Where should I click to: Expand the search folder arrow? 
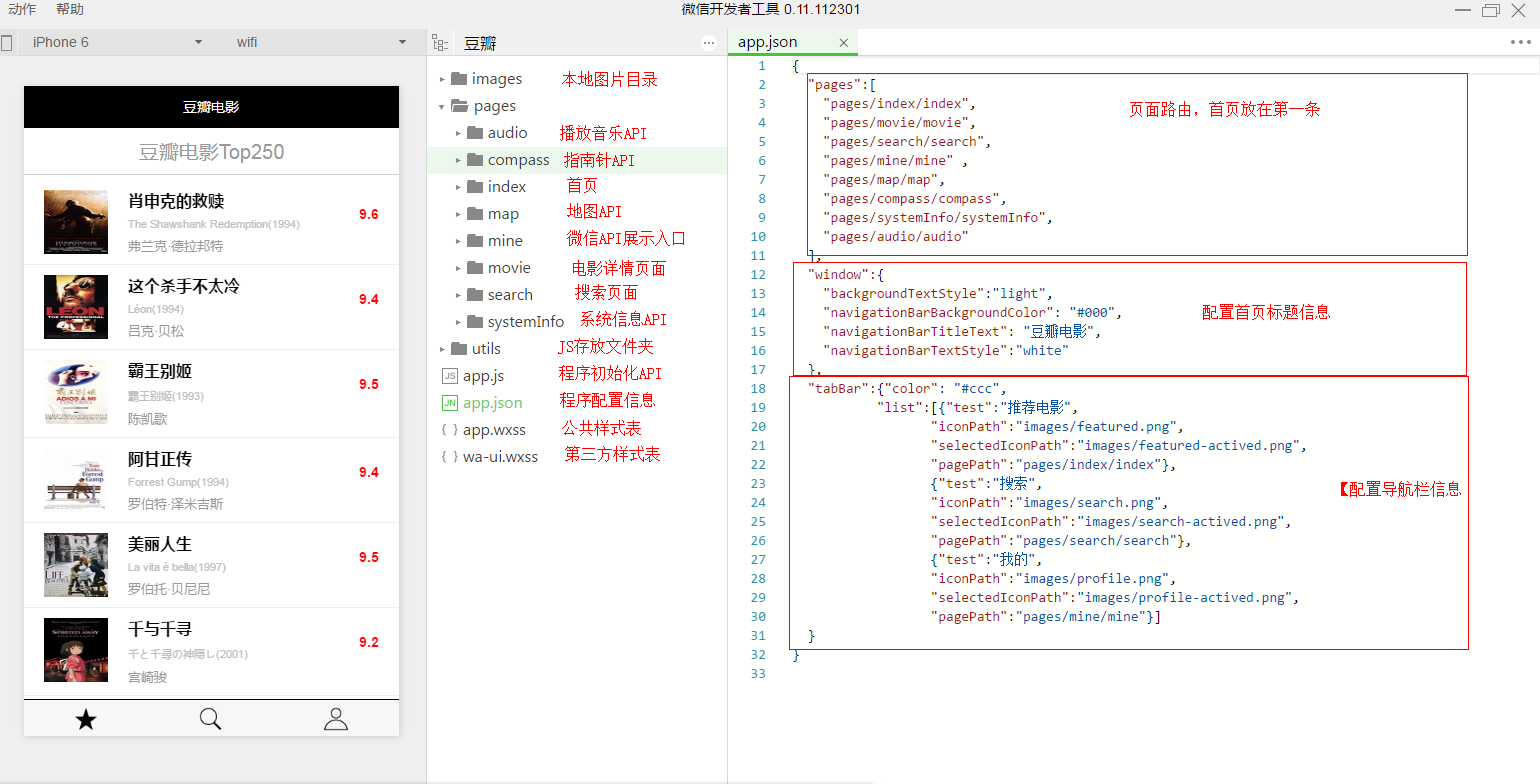point(458,295)
